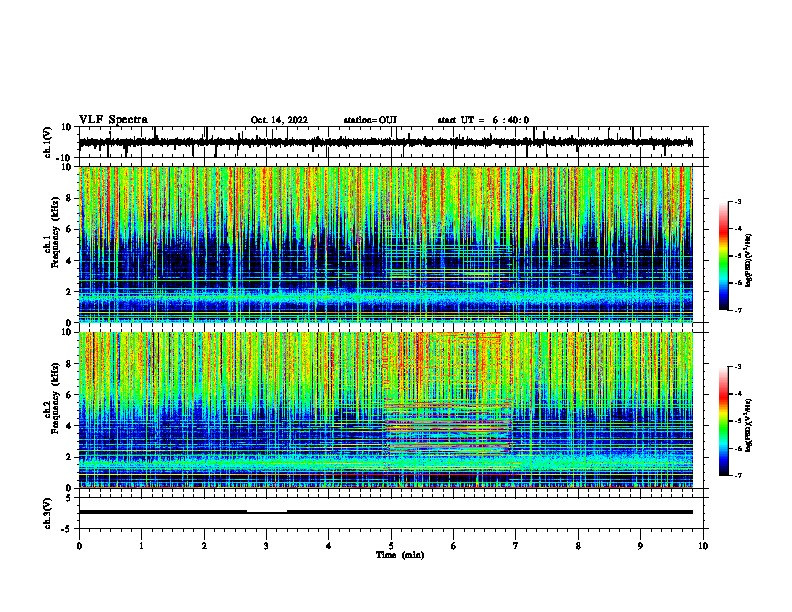This screenshot has width=792, height=612.
Task: Select the date text "Oct. 14, 2022"
Action: [279, 120]
